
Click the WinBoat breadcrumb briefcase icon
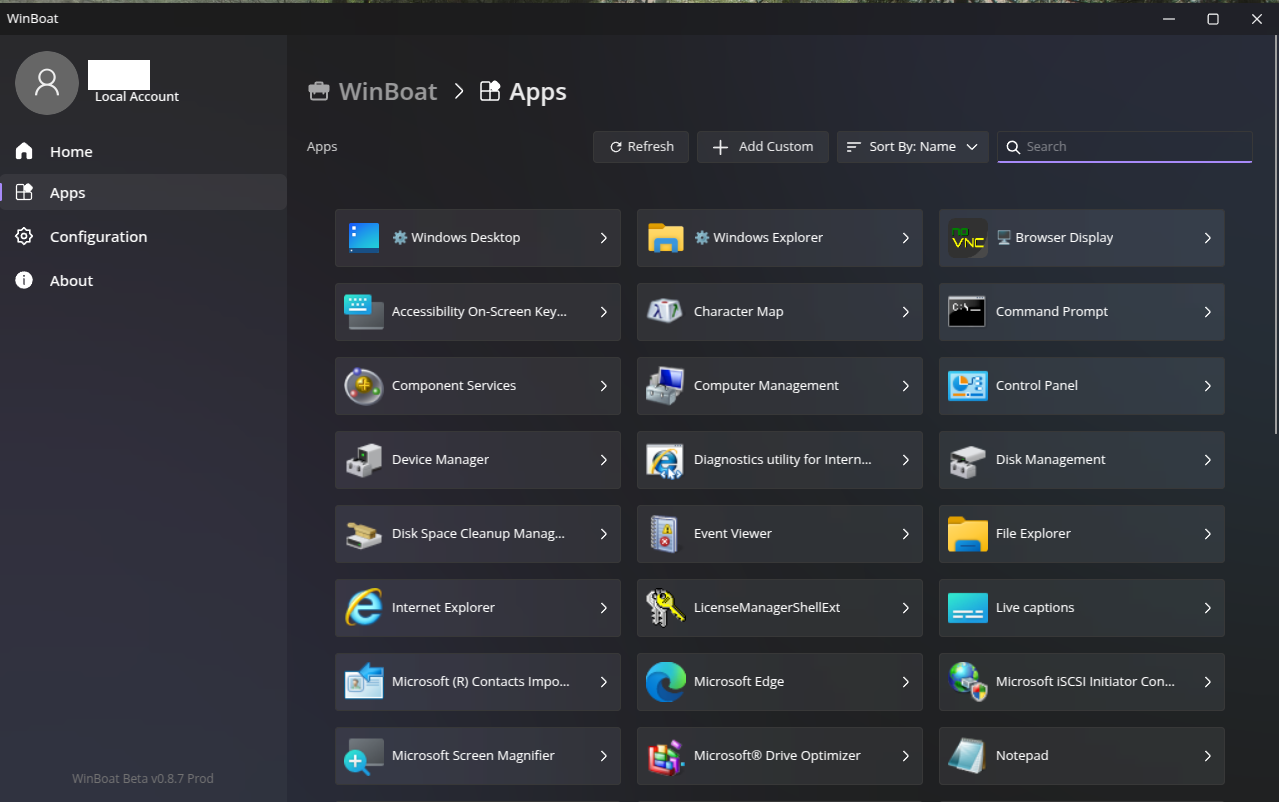(x=319, y=91)
